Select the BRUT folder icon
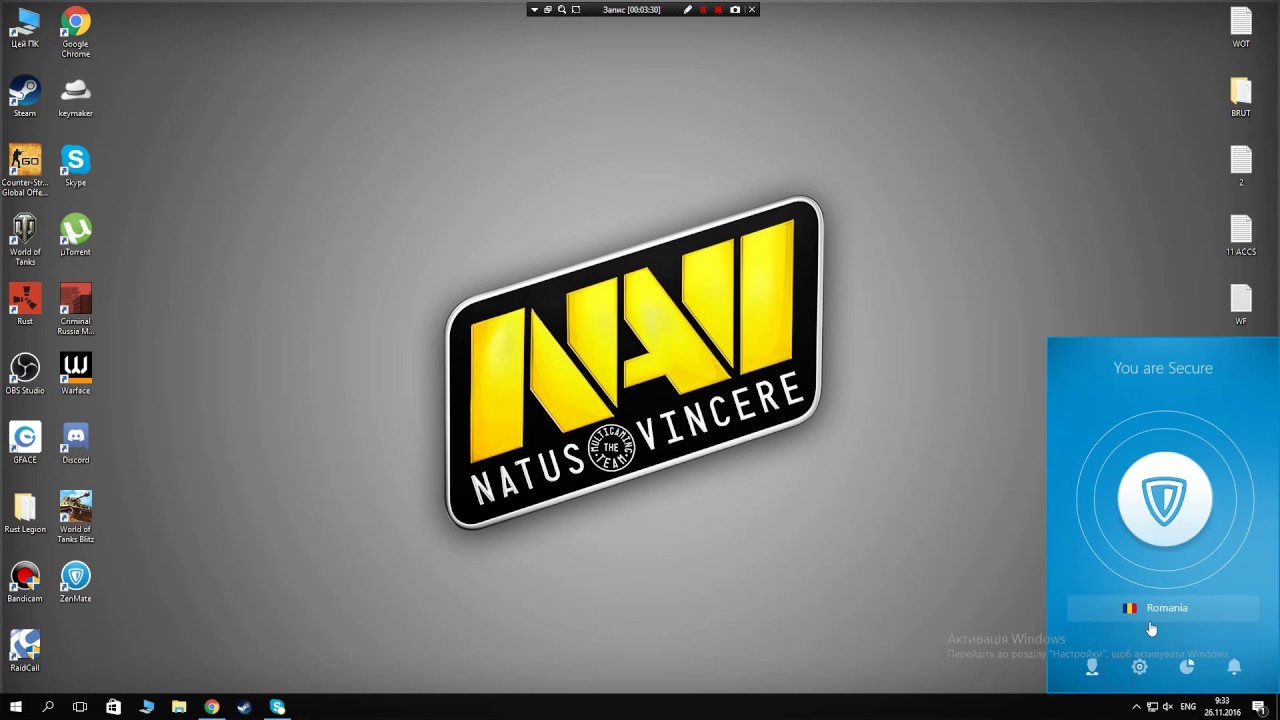The image size is (1280, 720). [1241, 97]
